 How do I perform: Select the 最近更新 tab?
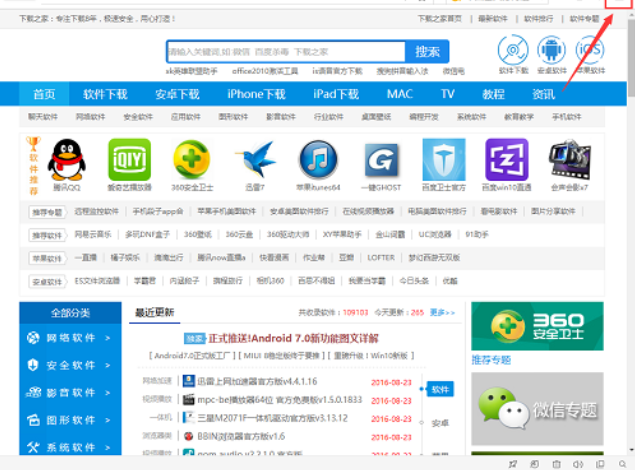[x=154, y=312]
